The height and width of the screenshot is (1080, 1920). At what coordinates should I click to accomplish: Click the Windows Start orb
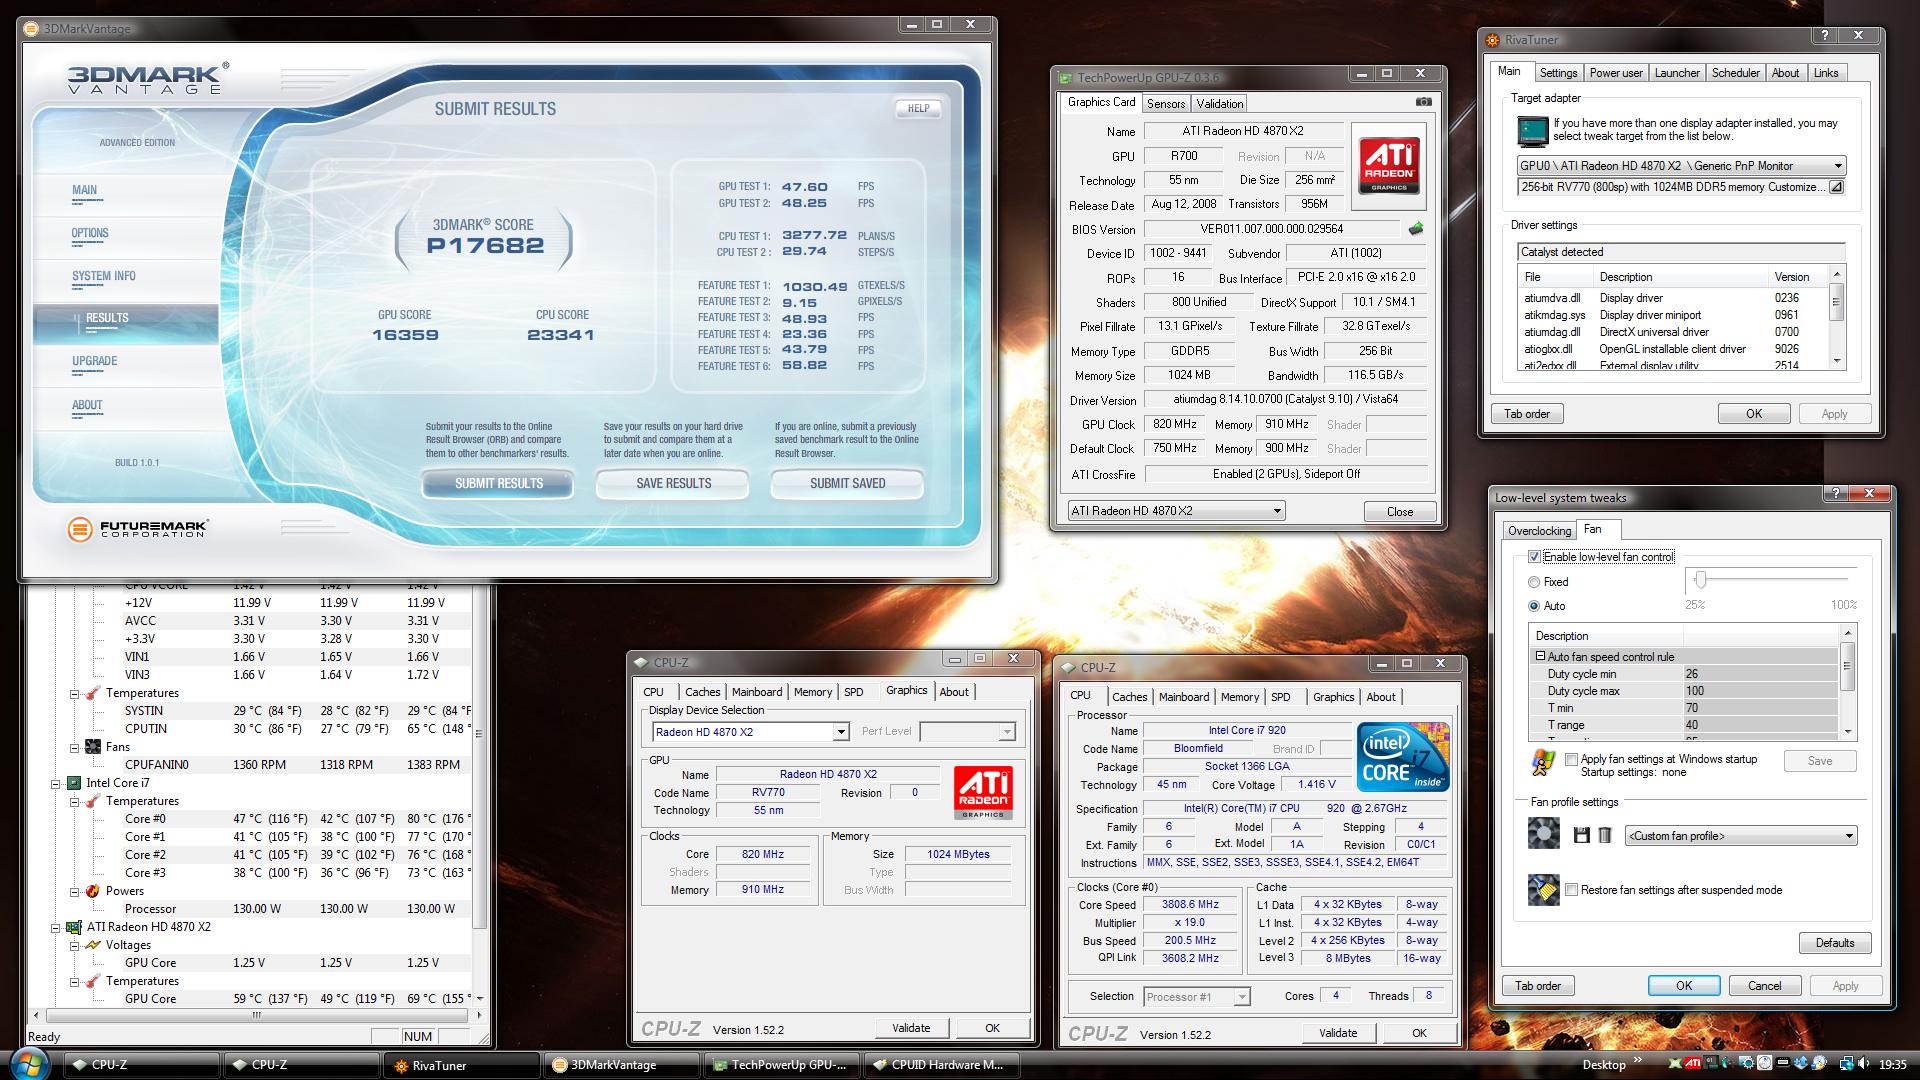(28, 1064)
